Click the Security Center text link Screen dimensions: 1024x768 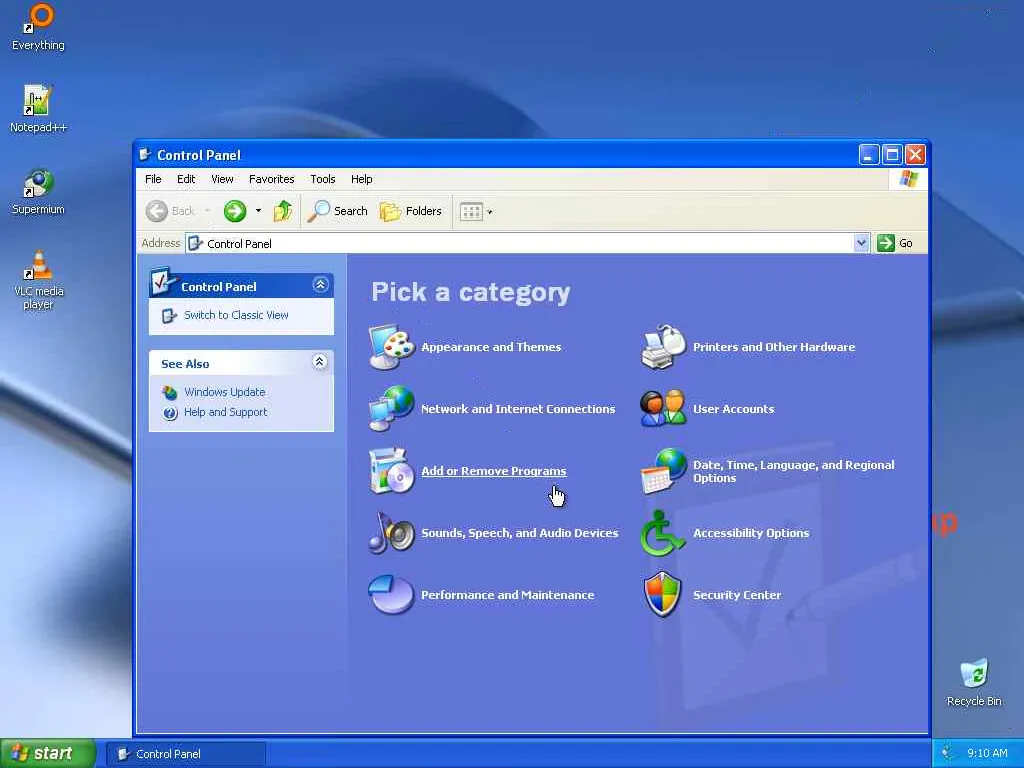click(x=737, y=595)
